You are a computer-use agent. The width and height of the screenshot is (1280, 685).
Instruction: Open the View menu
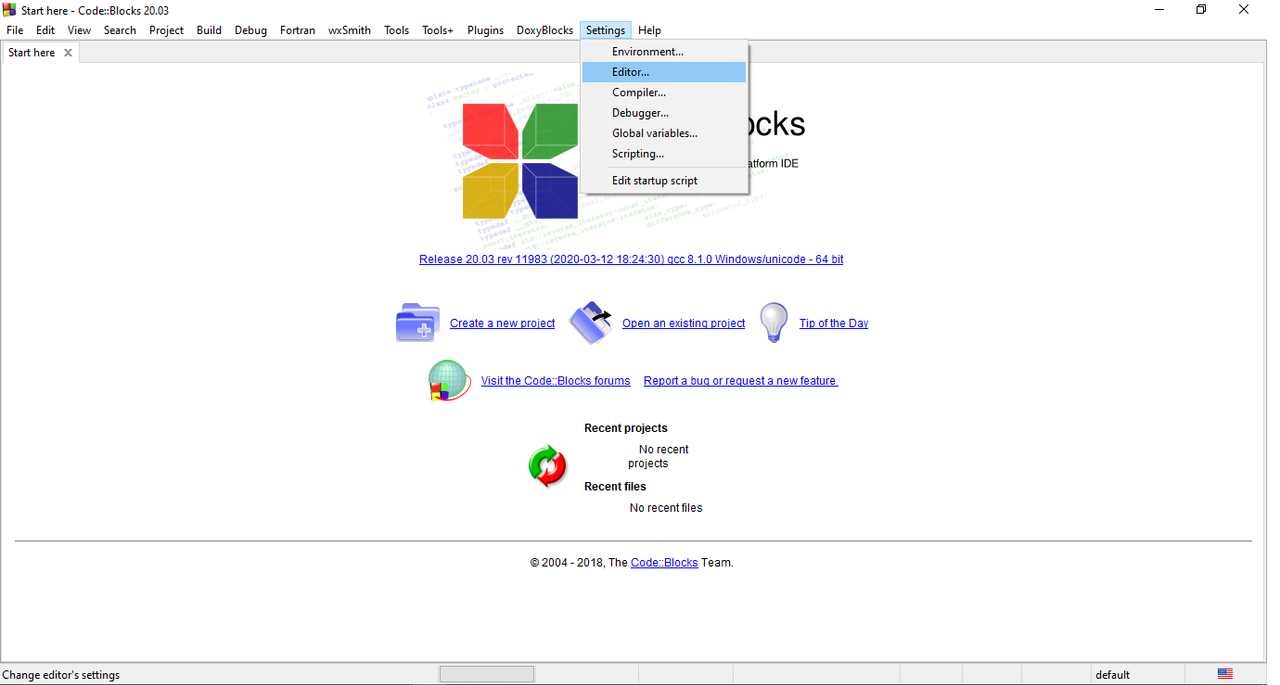(79, 30)
